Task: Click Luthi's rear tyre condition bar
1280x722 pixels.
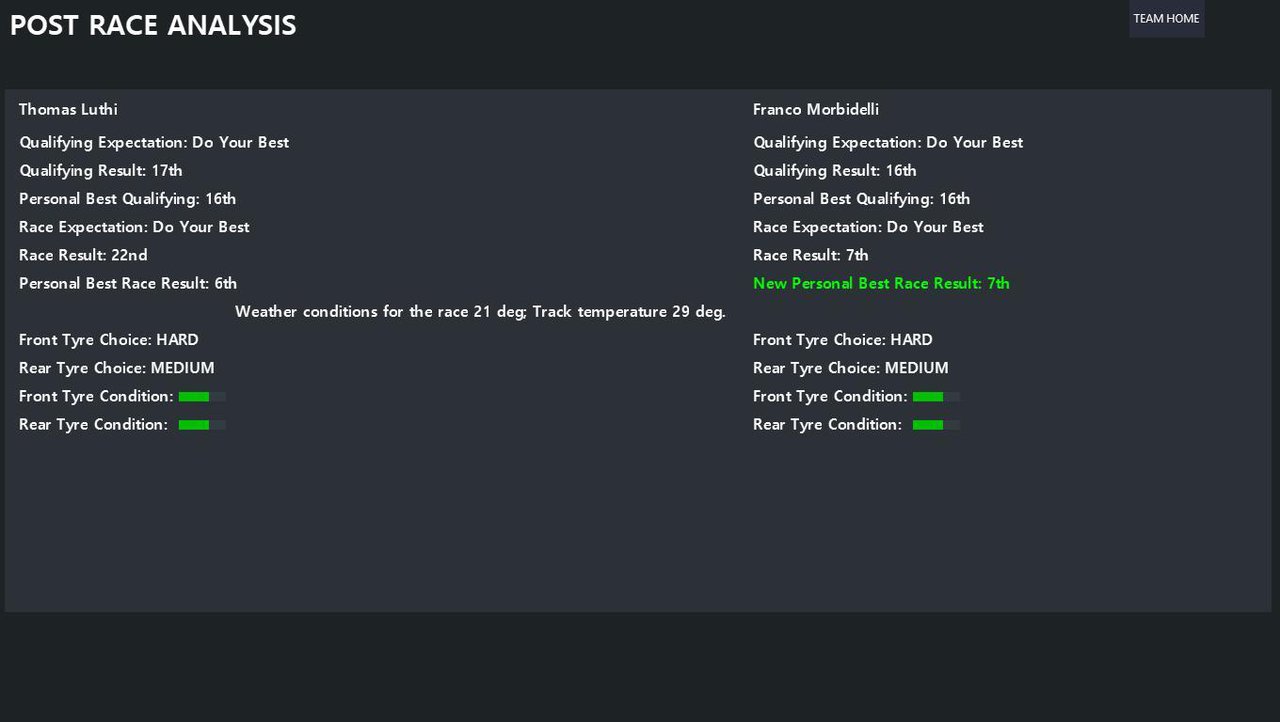Action: (202, 425)
